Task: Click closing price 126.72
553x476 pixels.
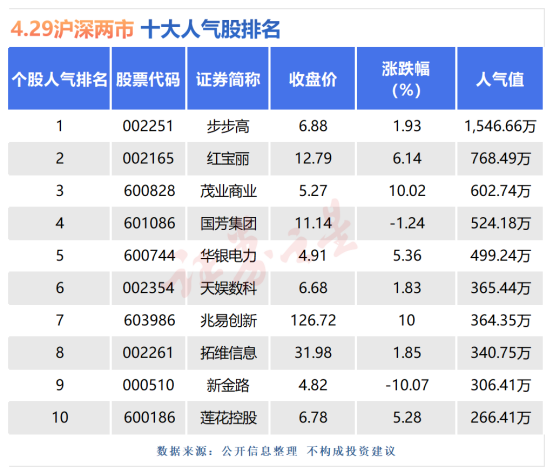Action: 313,321
